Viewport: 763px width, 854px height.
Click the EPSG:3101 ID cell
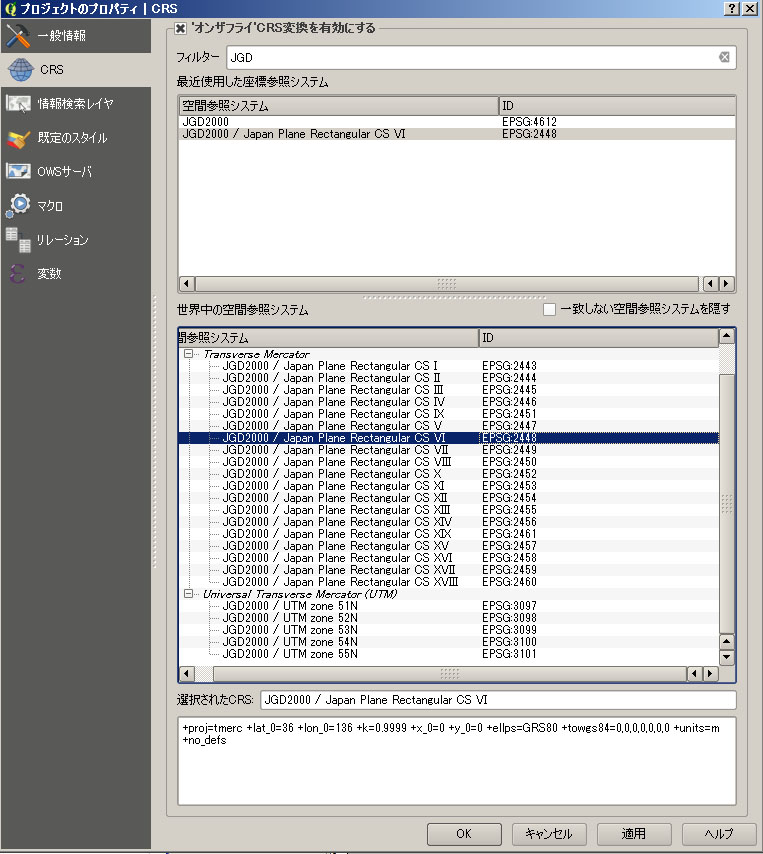[509, 654]
